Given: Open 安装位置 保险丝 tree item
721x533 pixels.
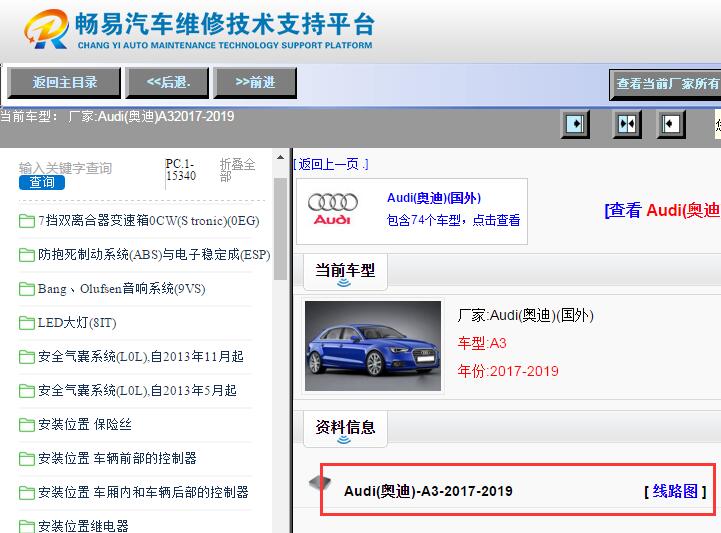Looking at the screenshot, I should pos(84,425).
